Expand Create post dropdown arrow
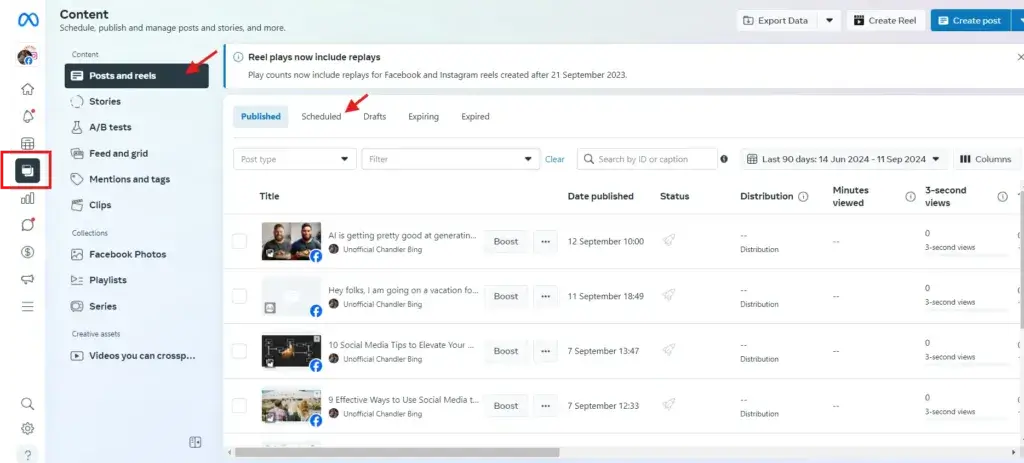Screen dimensions: 1024x463 (x=1017, y=20)
